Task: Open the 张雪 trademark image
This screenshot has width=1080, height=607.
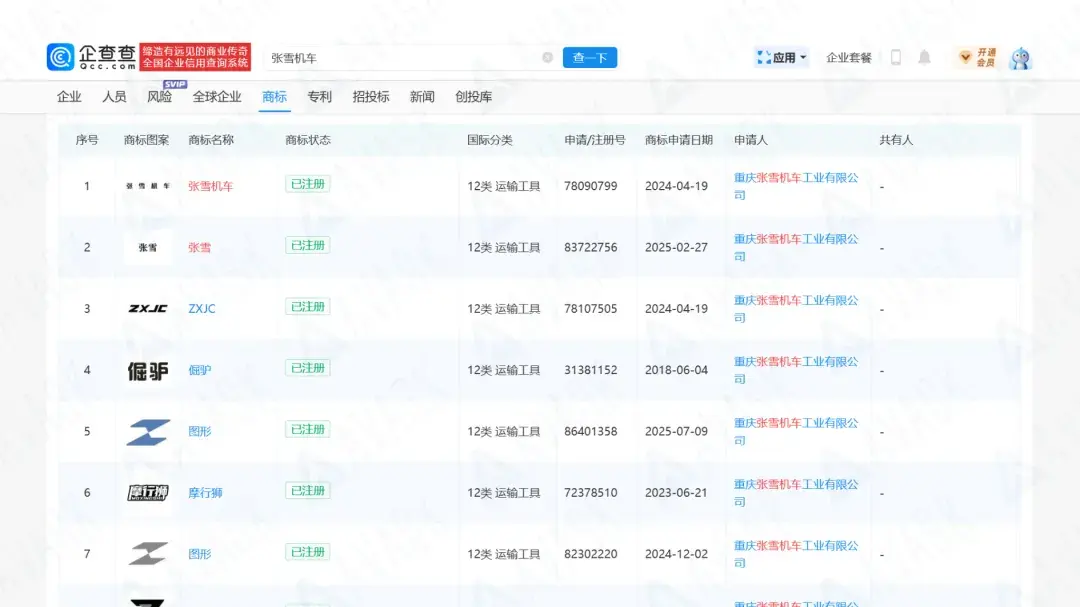Action: pos(147,247)
